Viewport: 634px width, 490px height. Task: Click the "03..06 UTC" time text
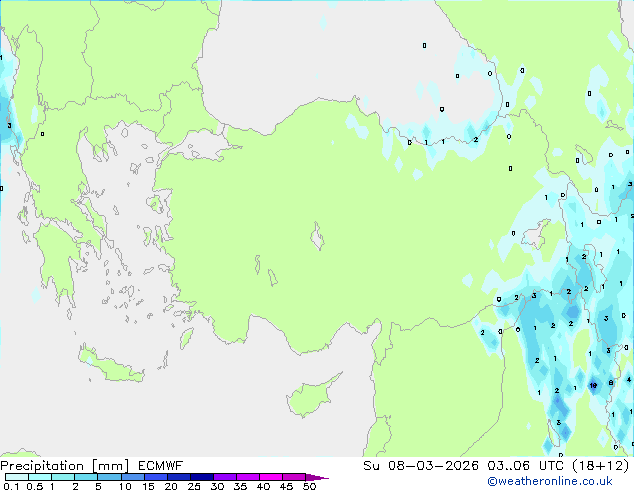[x=526, y=466]
